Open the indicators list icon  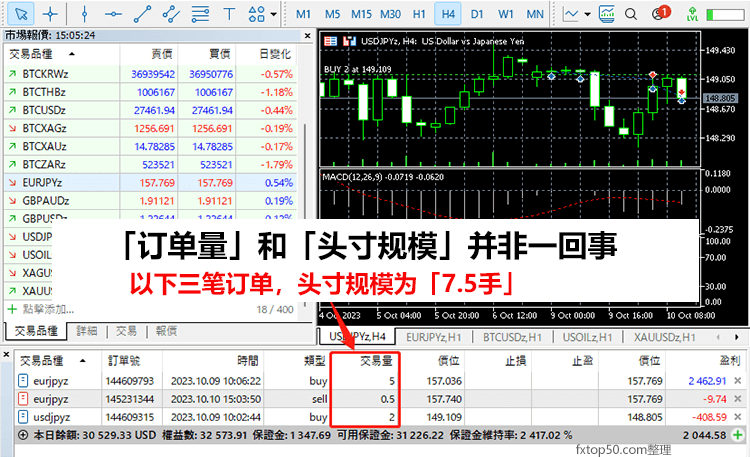pos(607,14)
